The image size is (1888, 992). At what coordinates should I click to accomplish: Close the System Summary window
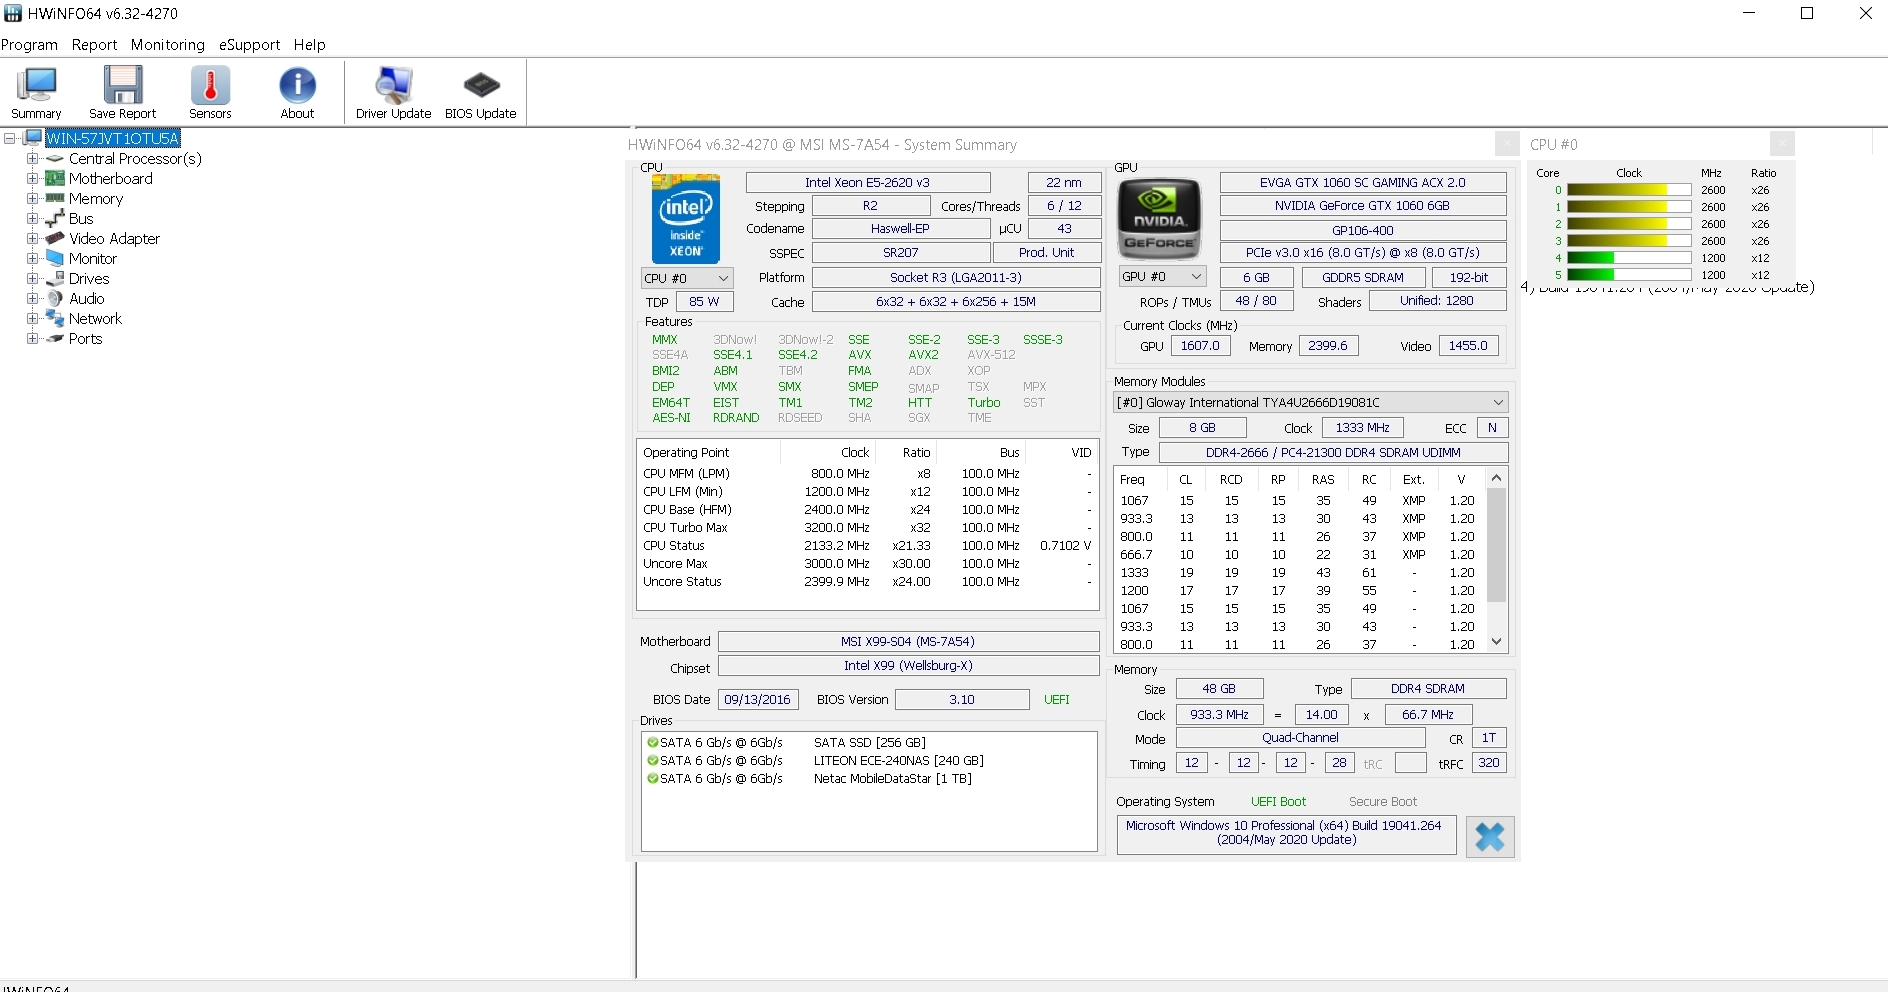1507,144
